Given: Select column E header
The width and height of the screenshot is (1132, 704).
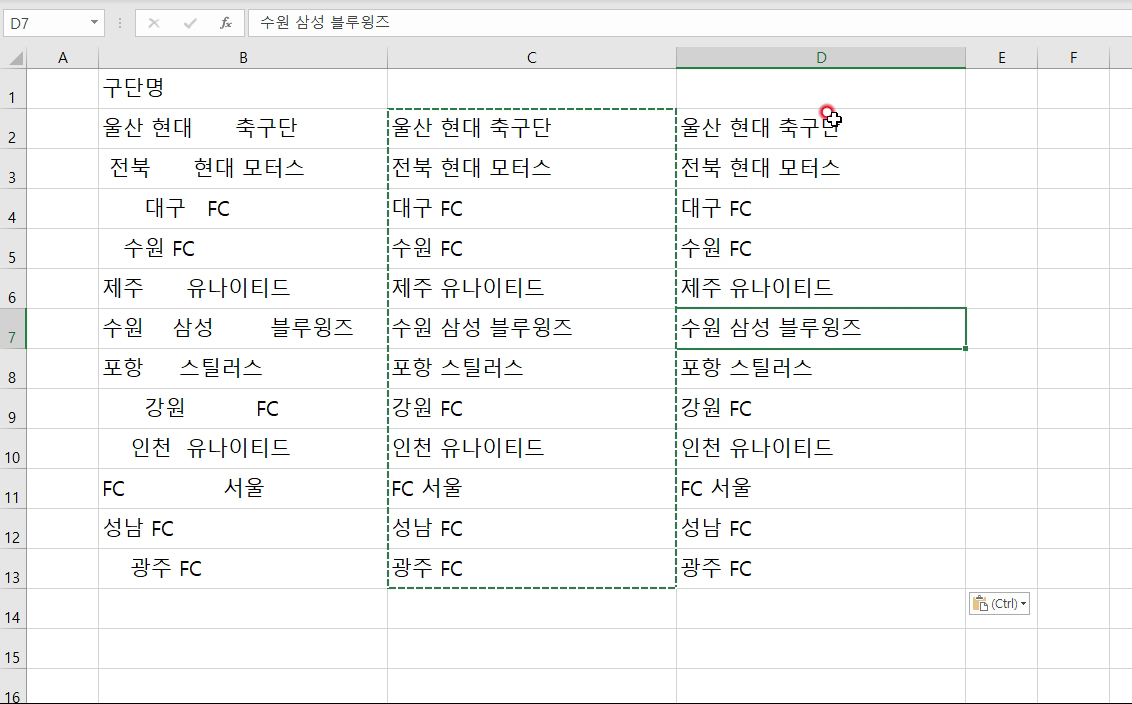Looking at the screenshot, I should click(x=1001, y=58).
